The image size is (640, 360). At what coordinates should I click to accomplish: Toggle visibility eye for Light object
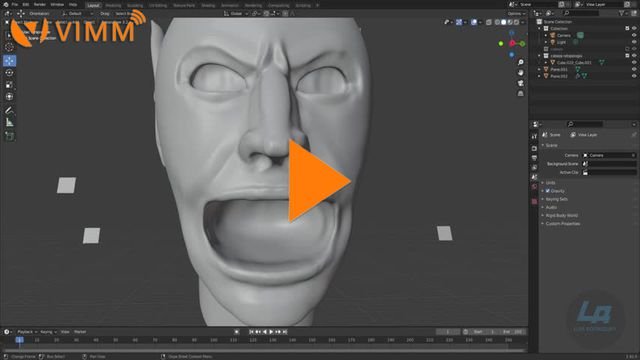coord(634,42)
